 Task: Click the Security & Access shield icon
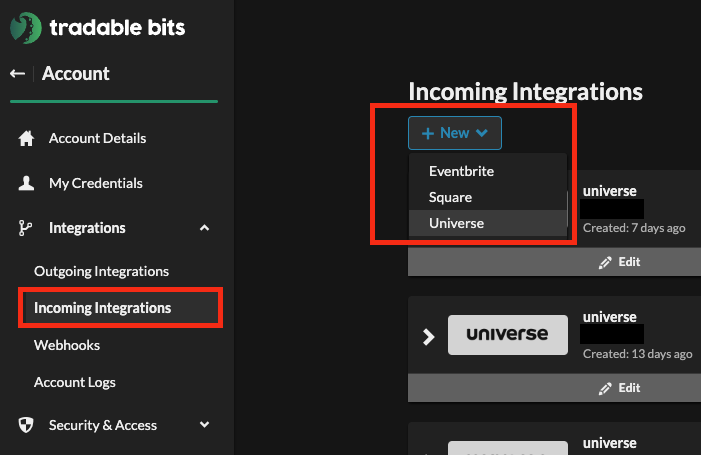pyautogui.click(x=26, y=425)
